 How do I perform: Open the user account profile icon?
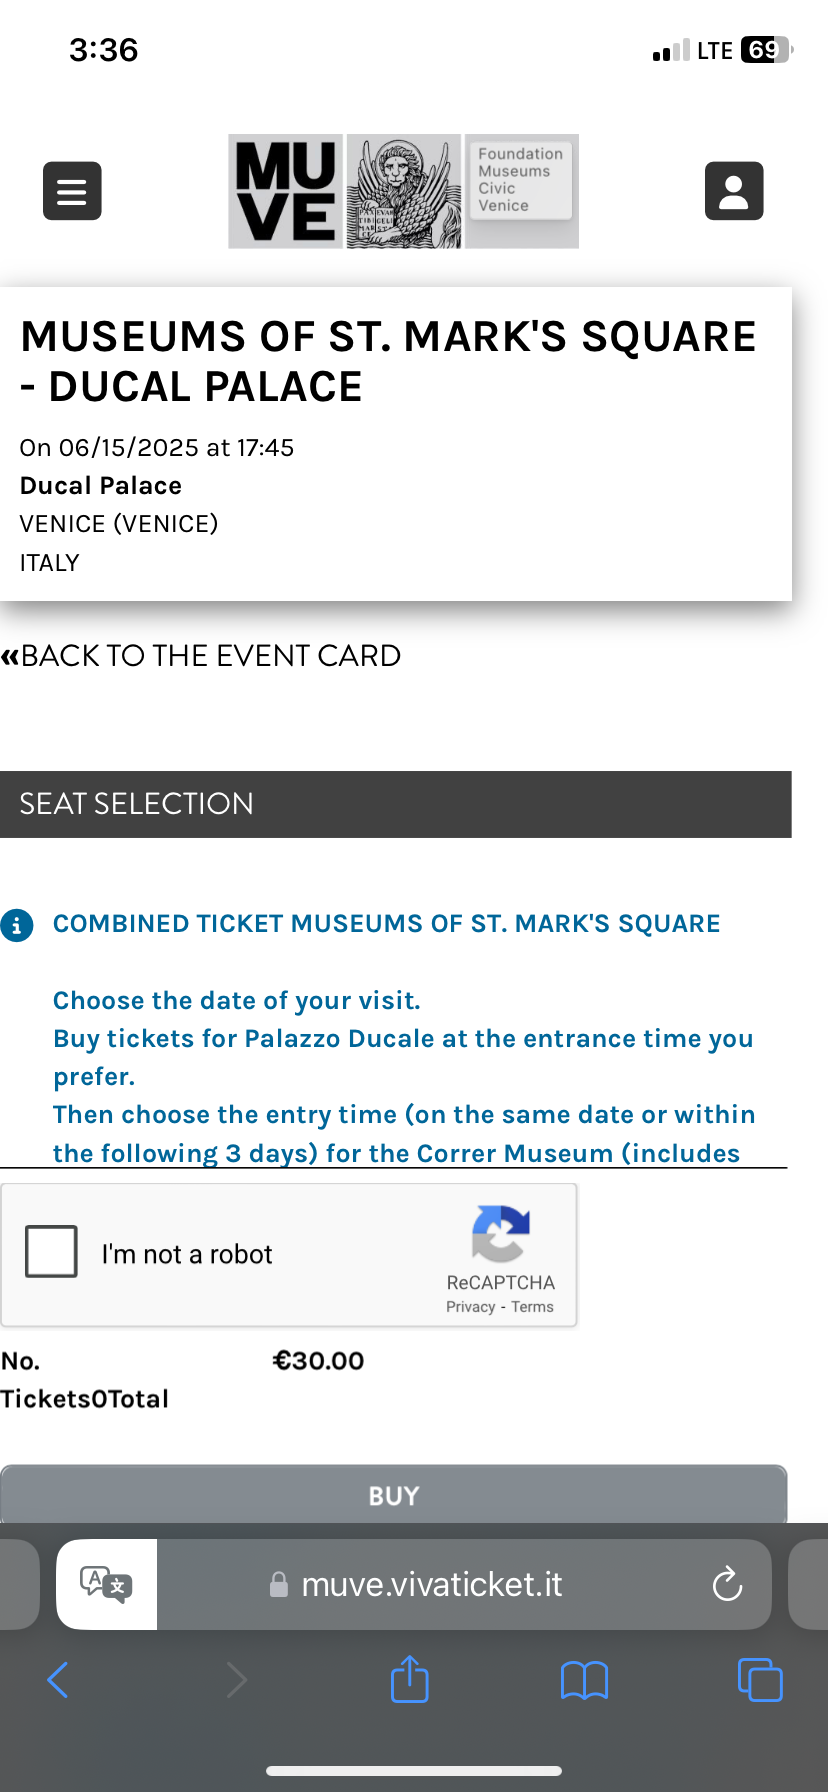(734, 190)
